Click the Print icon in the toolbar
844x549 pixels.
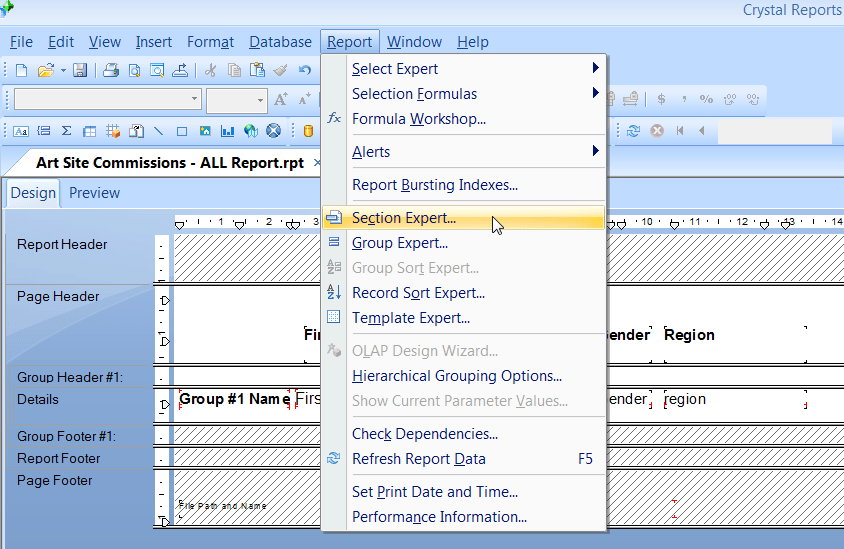(x=111, y=70)
